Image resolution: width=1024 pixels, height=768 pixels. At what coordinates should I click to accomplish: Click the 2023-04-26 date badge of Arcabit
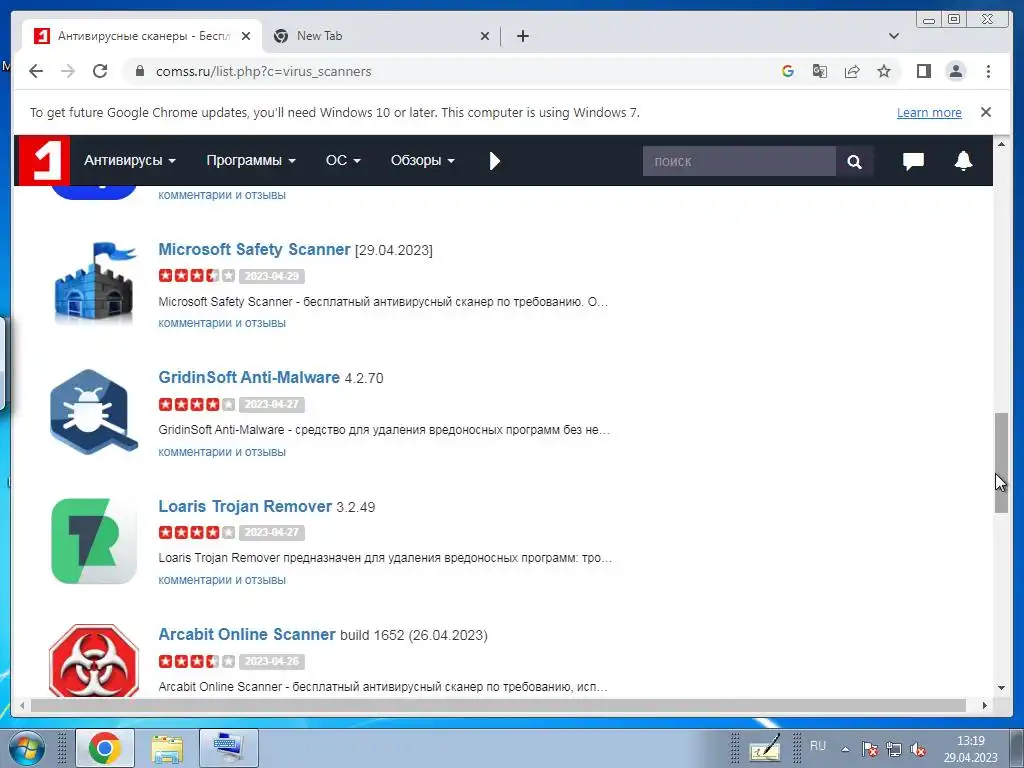point(272,661)
